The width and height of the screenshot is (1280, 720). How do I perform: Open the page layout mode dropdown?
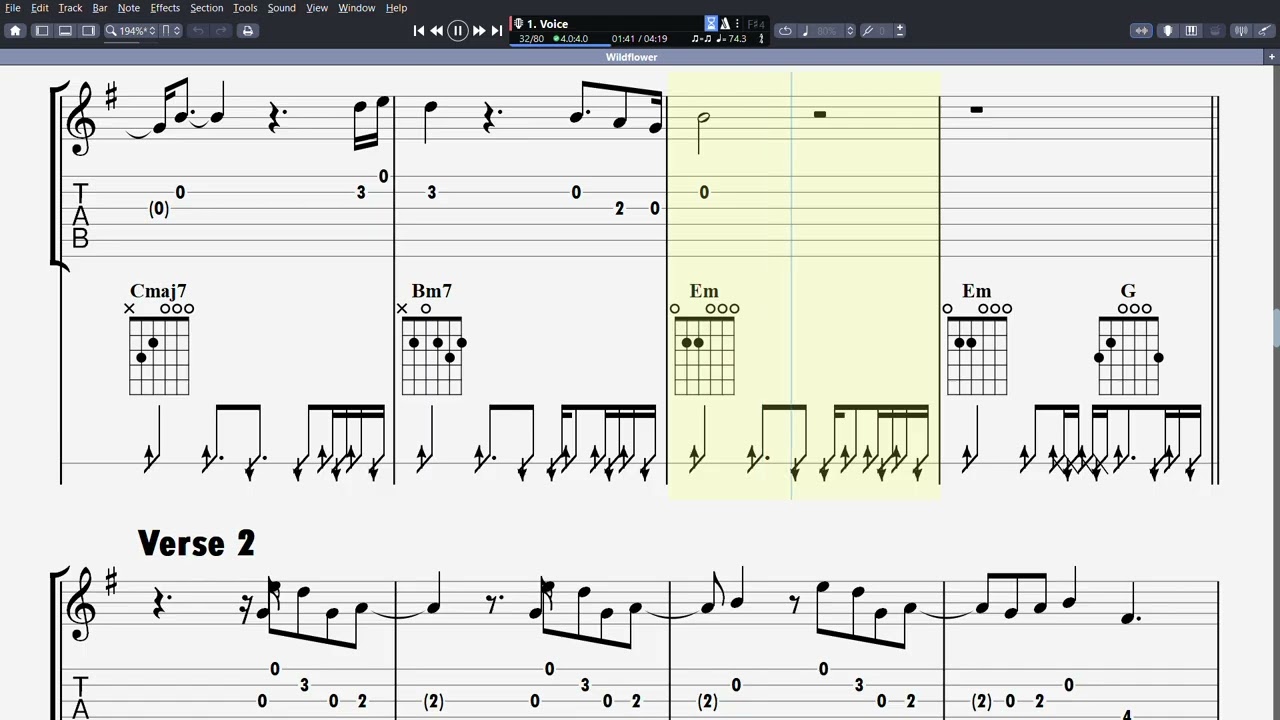(x=171, y=31)
